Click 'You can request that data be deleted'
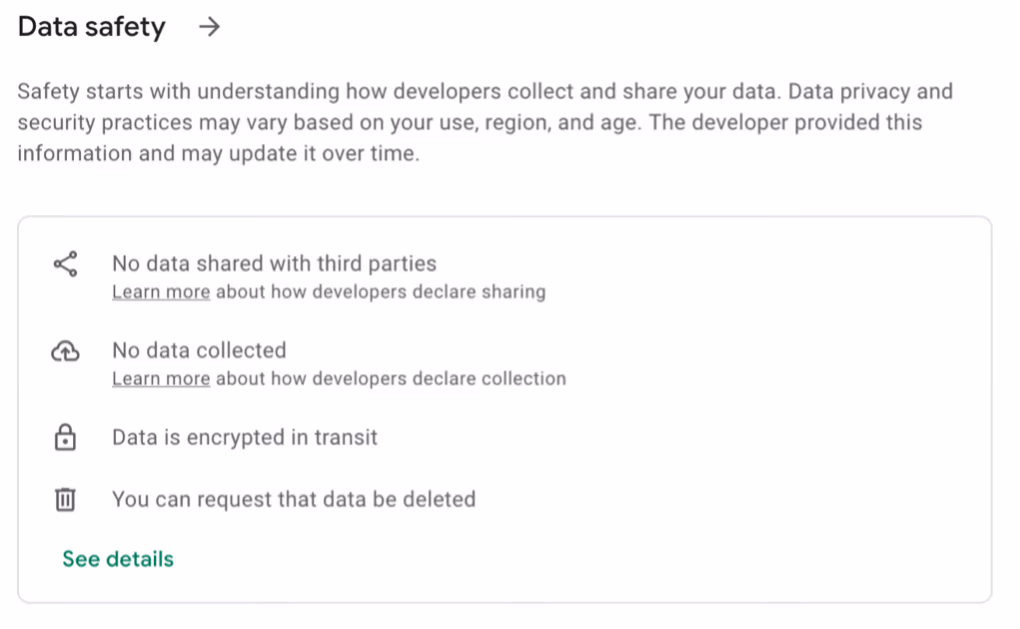The width and height of the screenshot is (1020, 629). [294, 499]
